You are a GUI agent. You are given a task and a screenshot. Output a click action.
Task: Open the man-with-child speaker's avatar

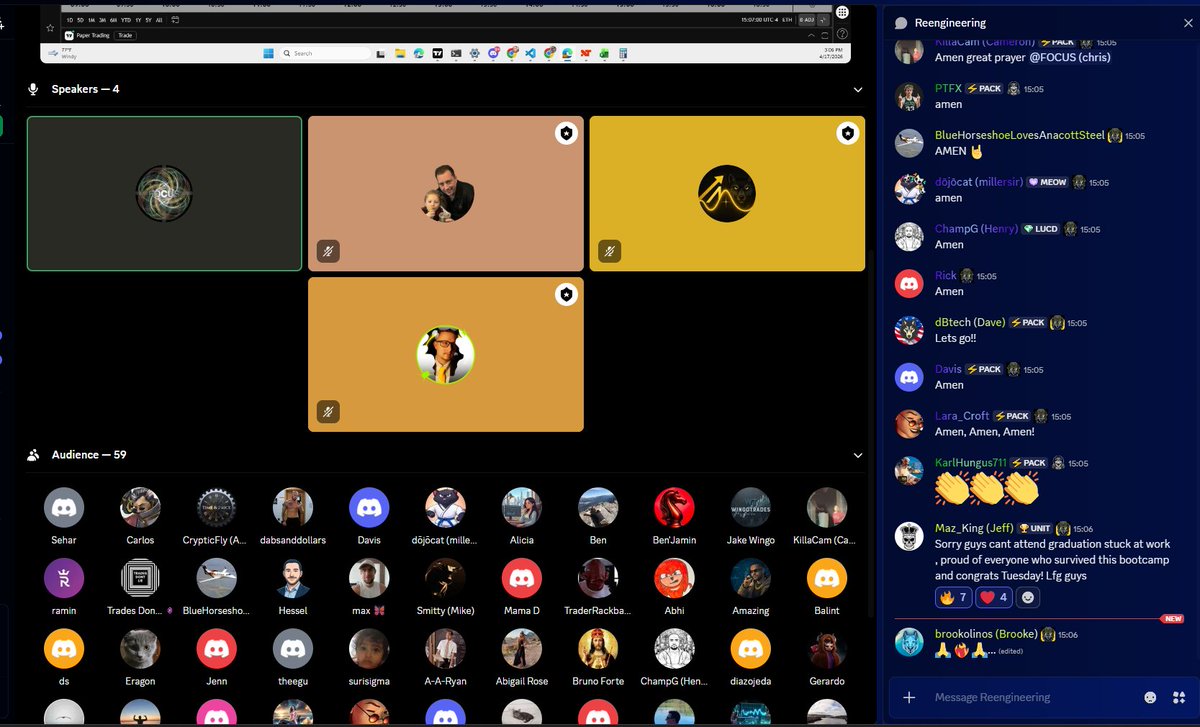pos(446,193)
